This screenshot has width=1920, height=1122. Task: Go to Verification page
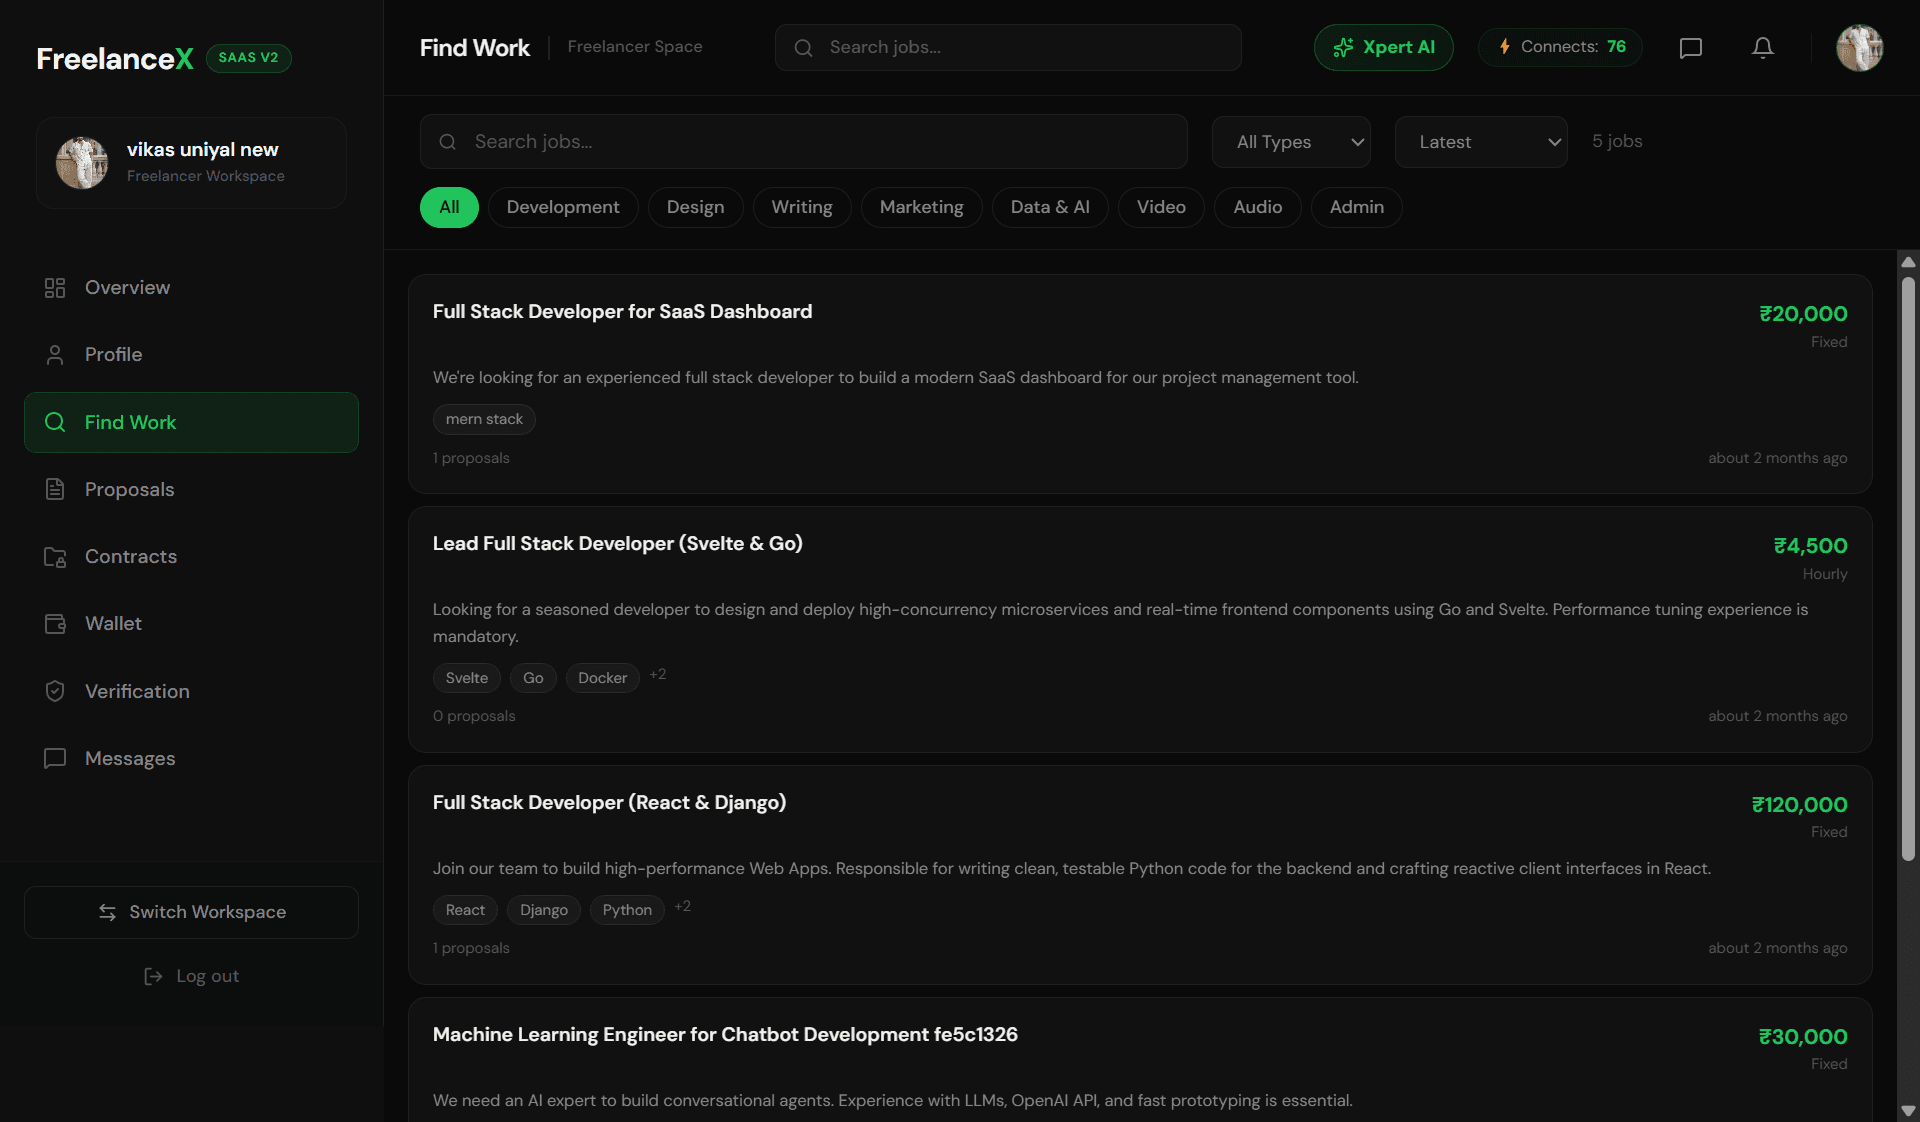click(191, 691)
